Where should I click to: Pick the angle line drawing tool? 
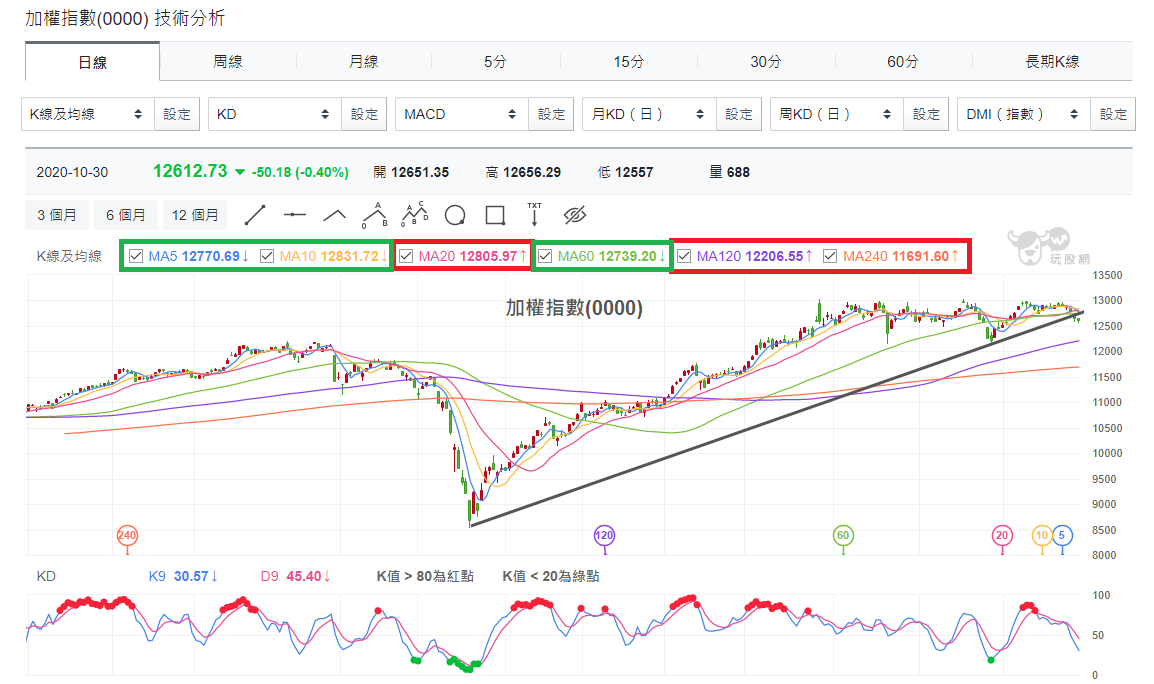[x=334, y=215]
